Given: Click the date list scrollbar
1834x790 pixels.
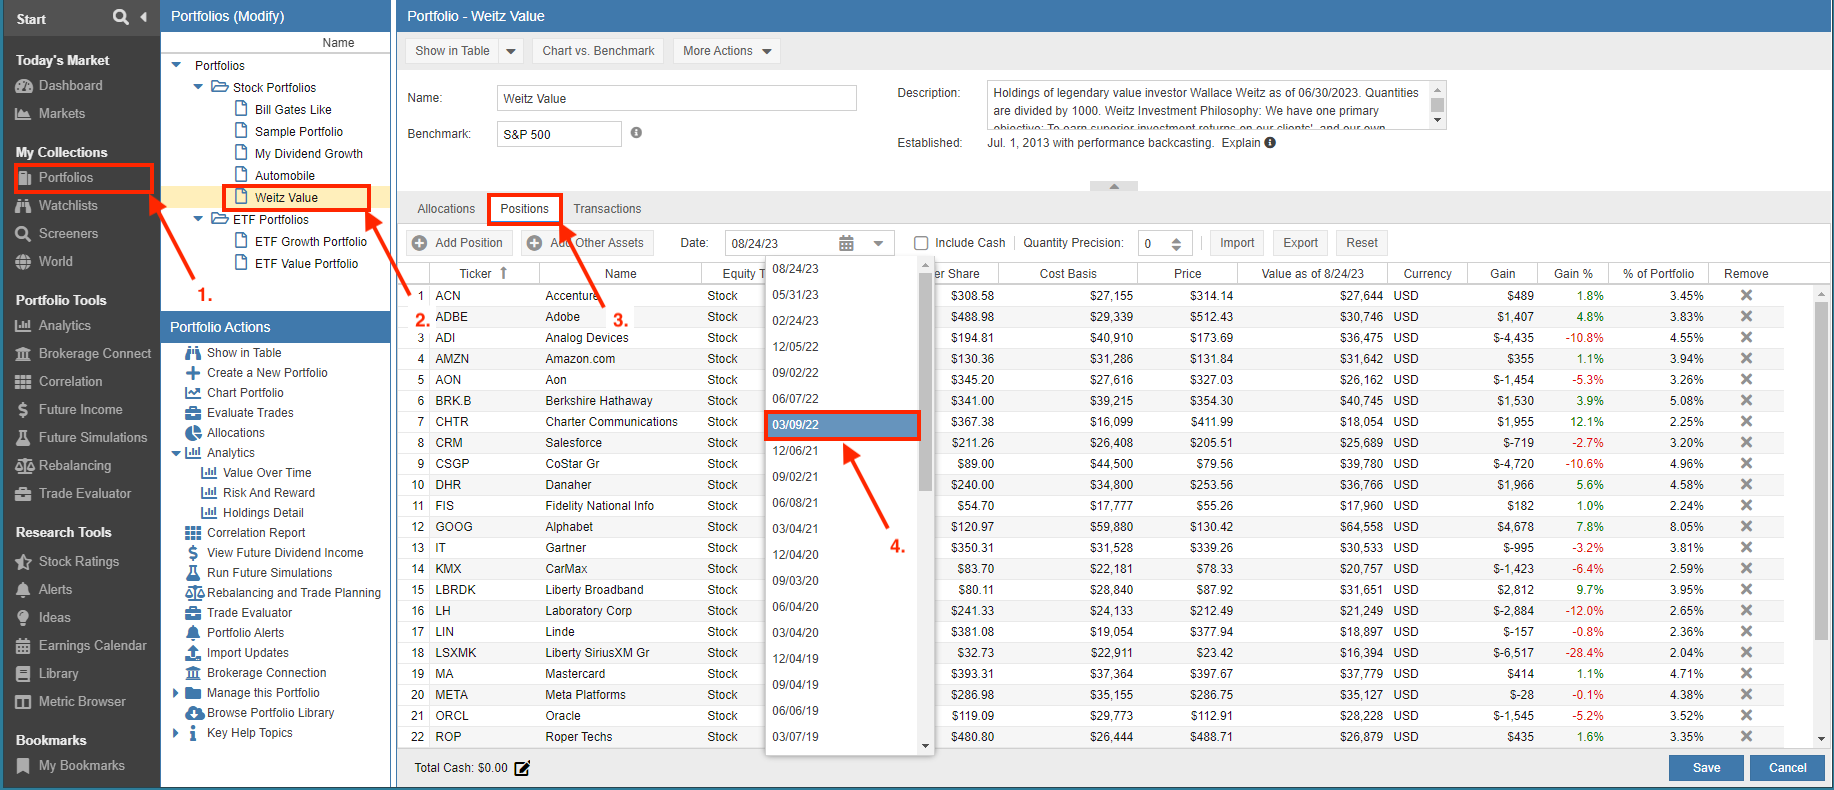Looking at the screenshot, I should click(x=925, y=380).
